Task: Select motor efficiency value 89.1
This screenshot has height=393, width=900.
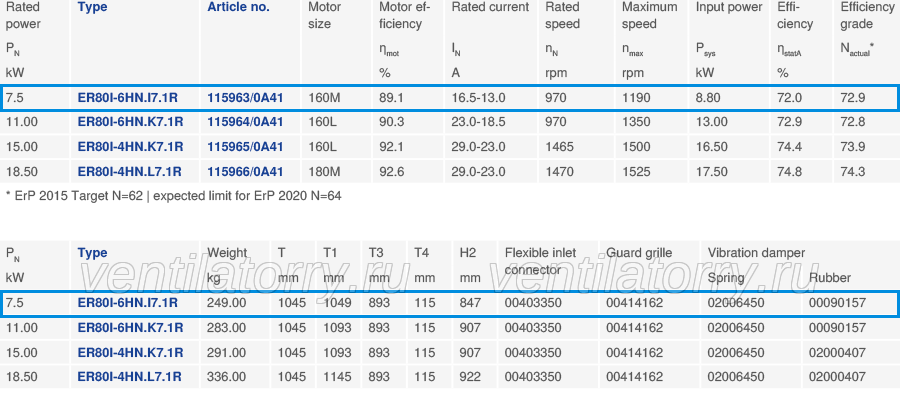Action: [391, 98]
